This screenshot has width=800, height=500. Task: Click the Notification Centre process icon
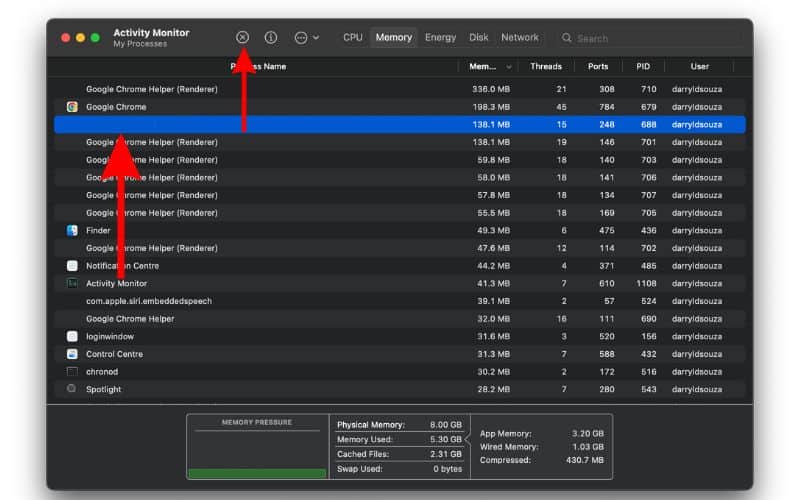[72, 266]
